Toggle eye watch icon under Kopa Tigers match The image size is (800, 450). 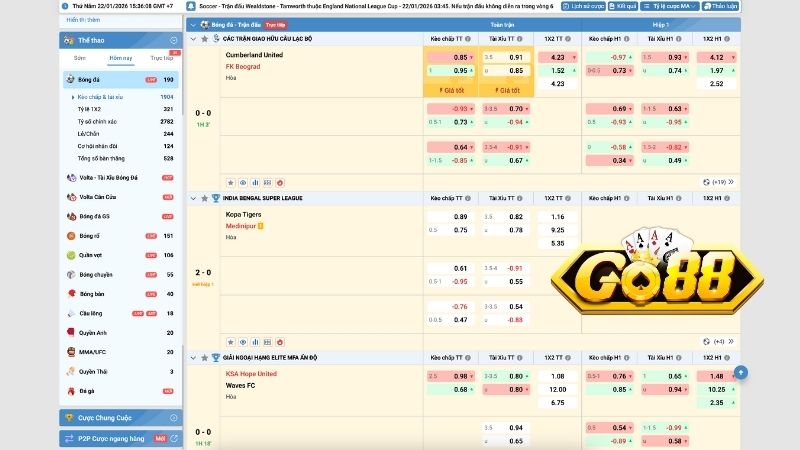point(243,342)
